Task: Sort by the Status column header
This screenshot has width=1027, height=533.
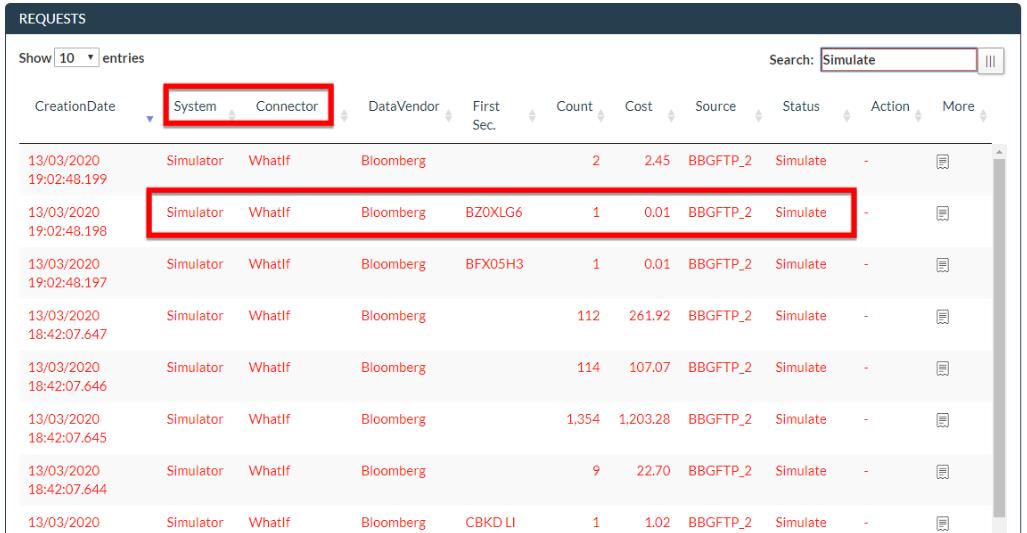Action: click(x=801, y=107)
